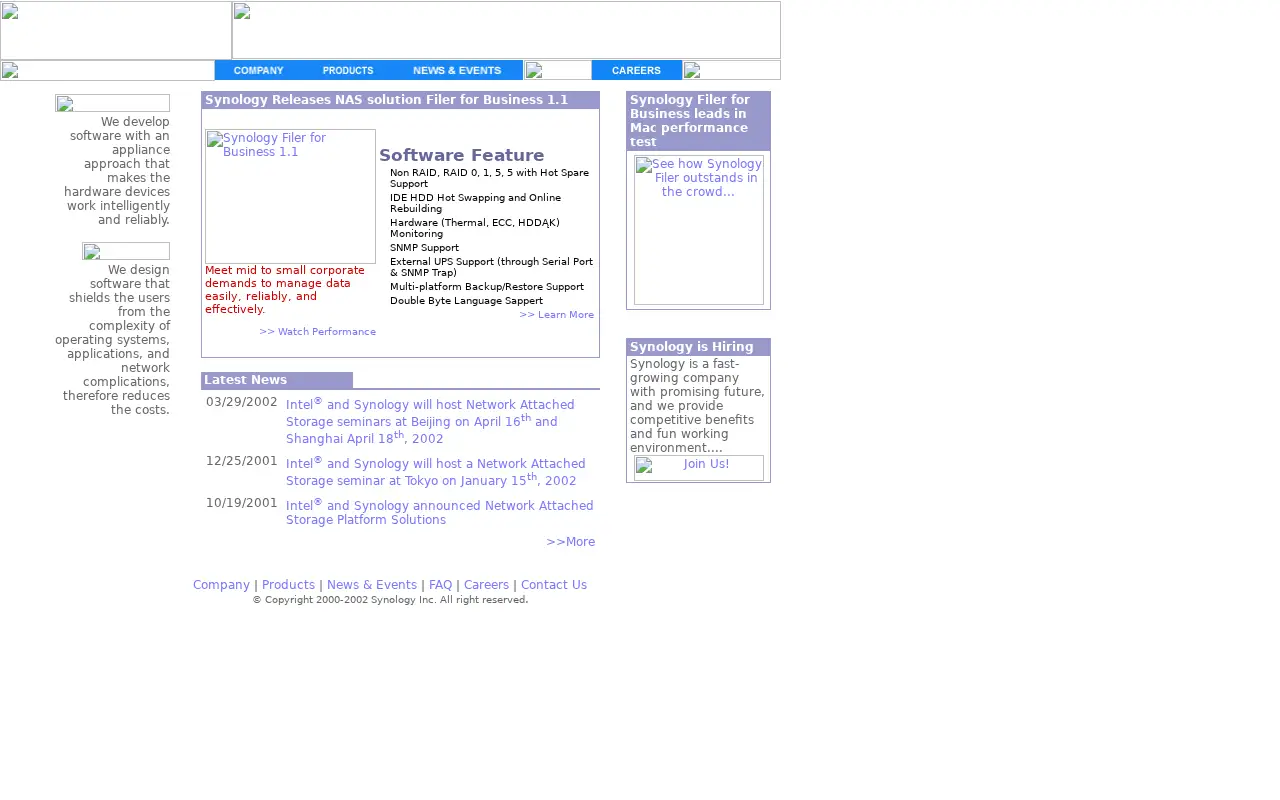Image resolution: width=1280 pixels, height=800 pixels.
Task: Open the Contact Us footer link
Action: (x=554, y=585)
